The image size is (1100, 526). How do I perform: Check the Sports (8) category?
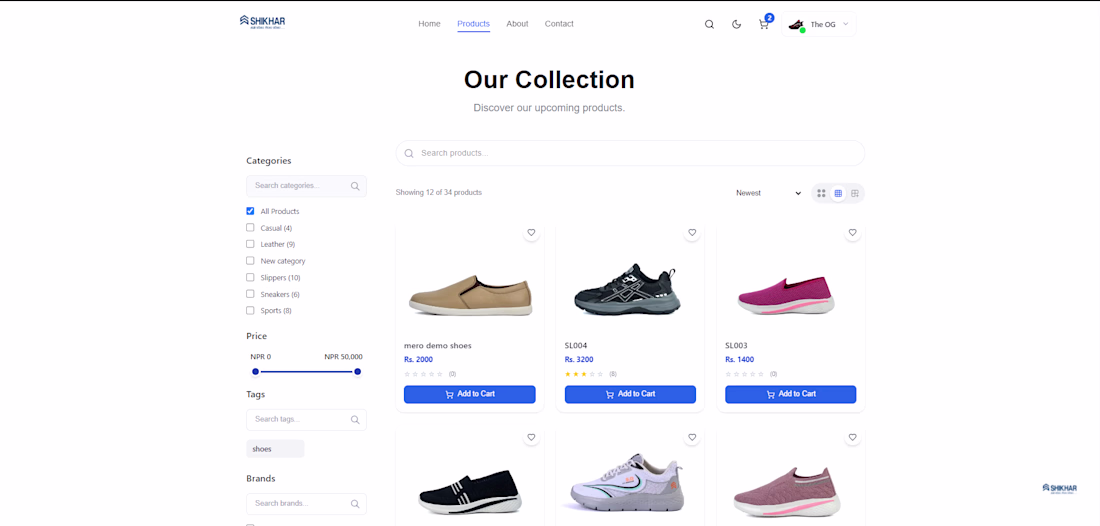point(250,311)
